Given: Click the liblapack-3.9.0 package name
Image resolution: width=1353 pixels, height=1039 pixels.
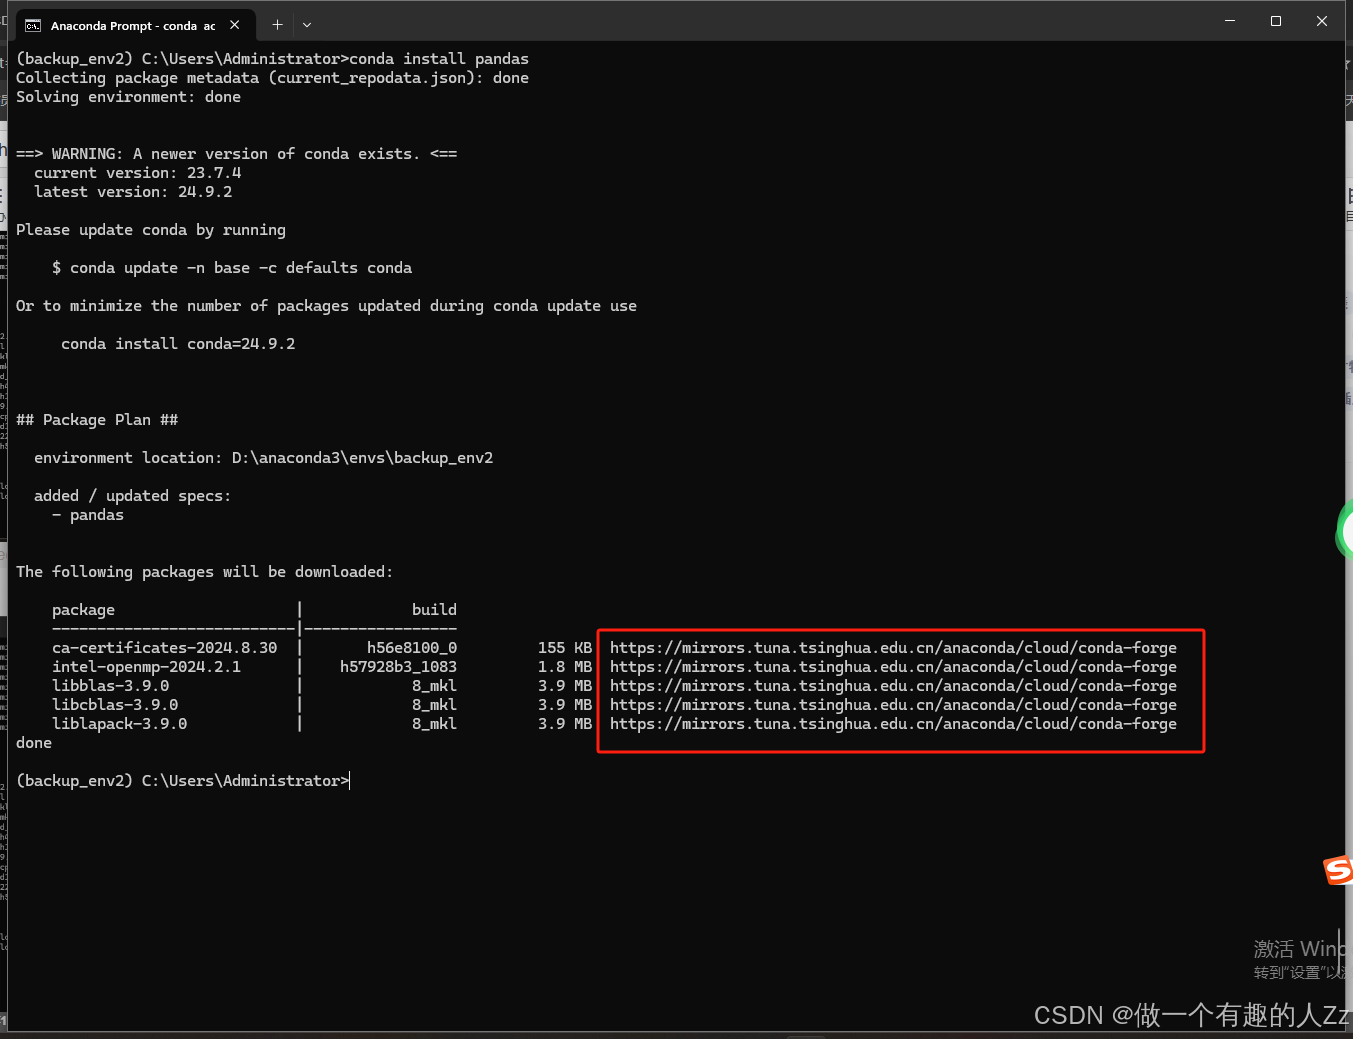Looking at the screenshot, I should pyautogui.click(x=120, y=724).
